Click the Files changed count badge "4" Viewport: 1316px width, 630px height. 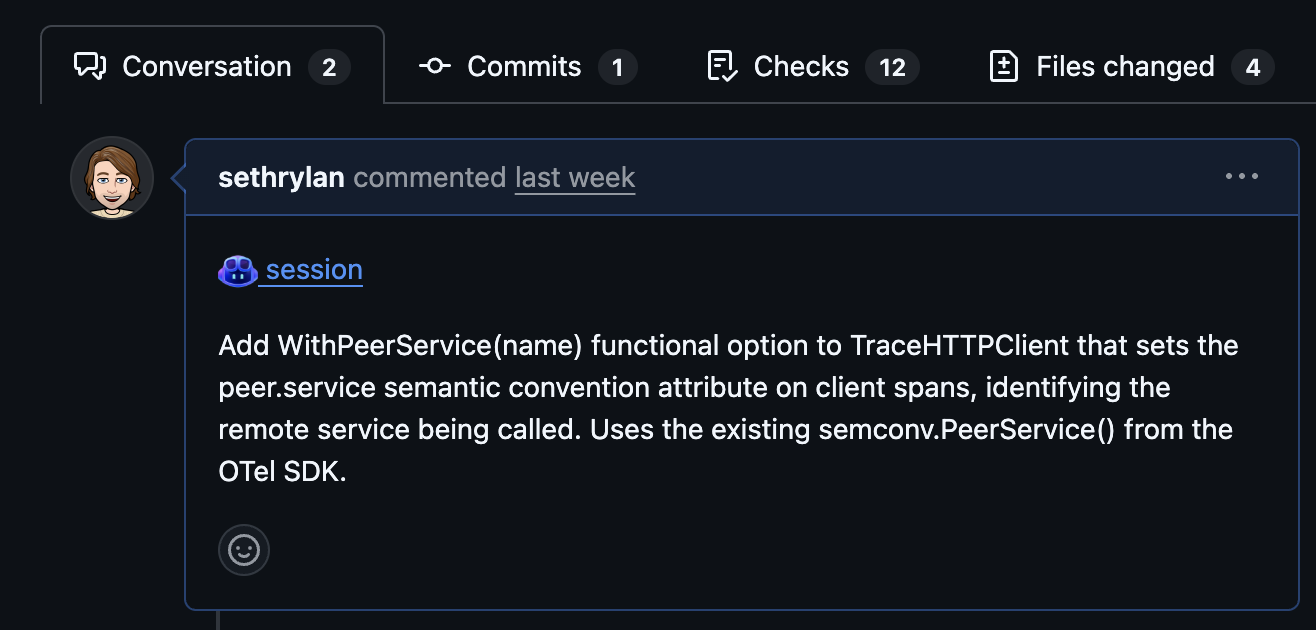1252,68
